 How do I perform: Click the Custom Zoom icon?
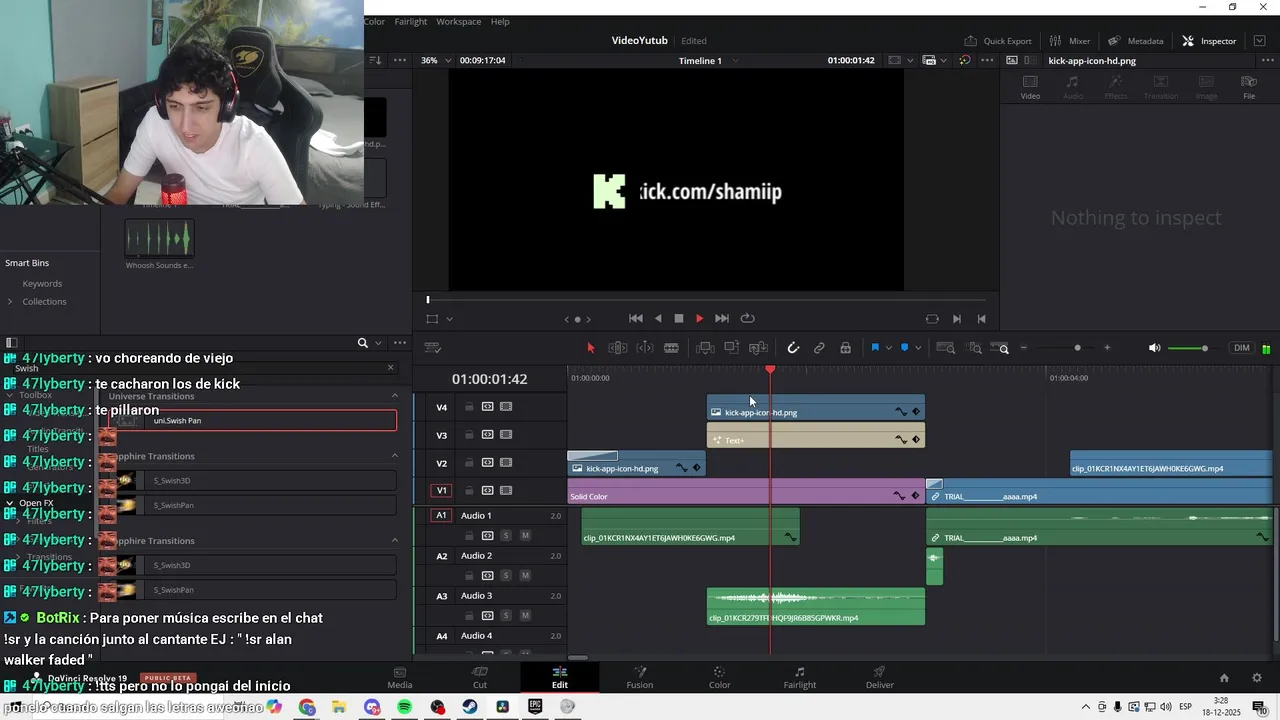pos(1001,348)
